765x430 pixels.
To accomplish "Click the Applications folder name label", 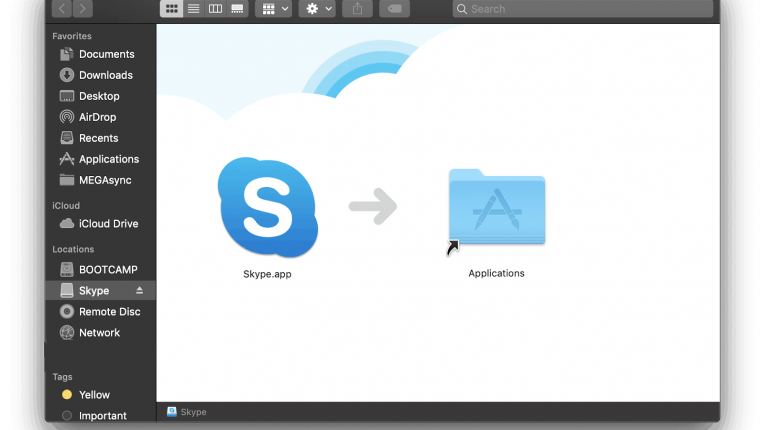I will point(496,273).
